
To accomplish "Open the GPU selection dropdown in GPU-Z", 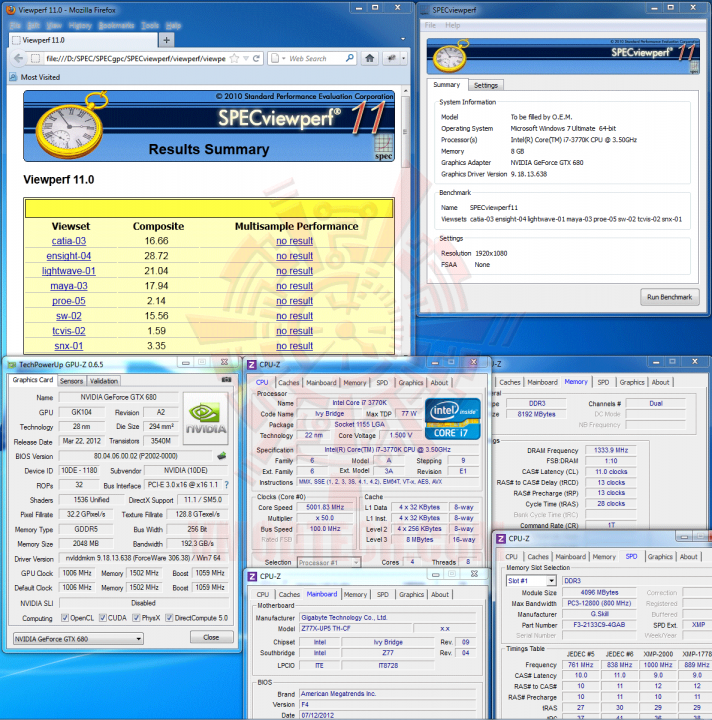I will pos(78,639).
